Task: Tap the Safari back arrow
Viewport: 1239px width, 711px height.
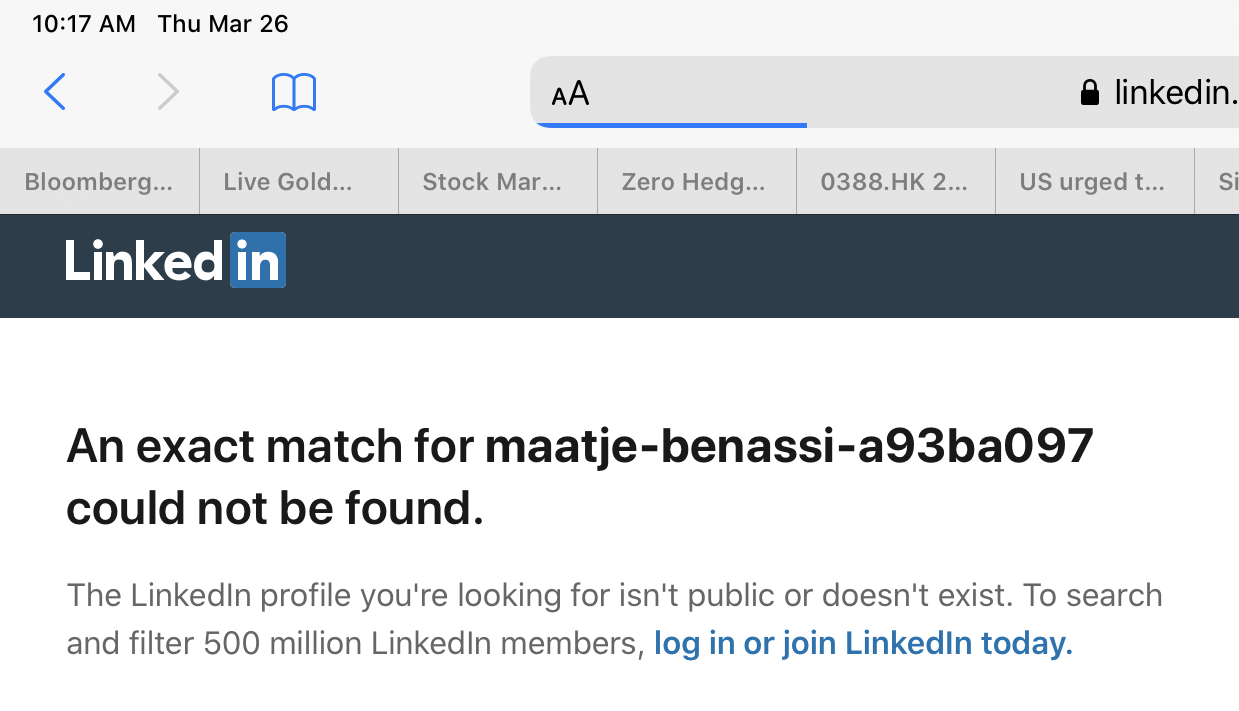Action: click(x=55, y=92)
